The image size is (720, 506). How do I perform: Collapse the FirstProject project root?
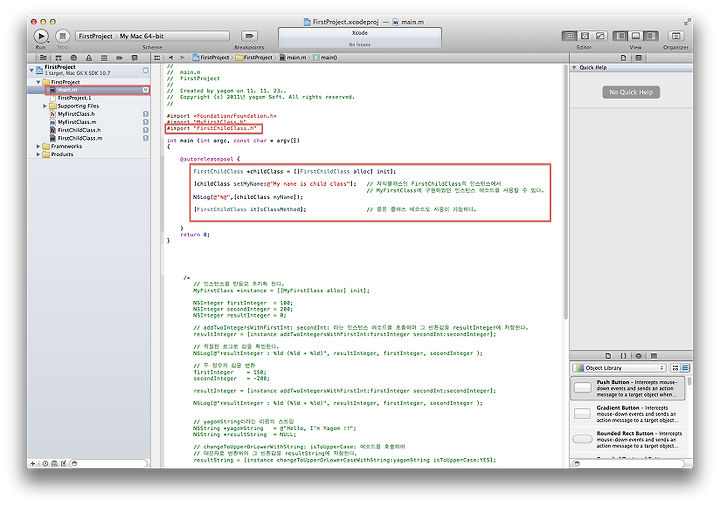pyautogui.click(x=32, y=70)
